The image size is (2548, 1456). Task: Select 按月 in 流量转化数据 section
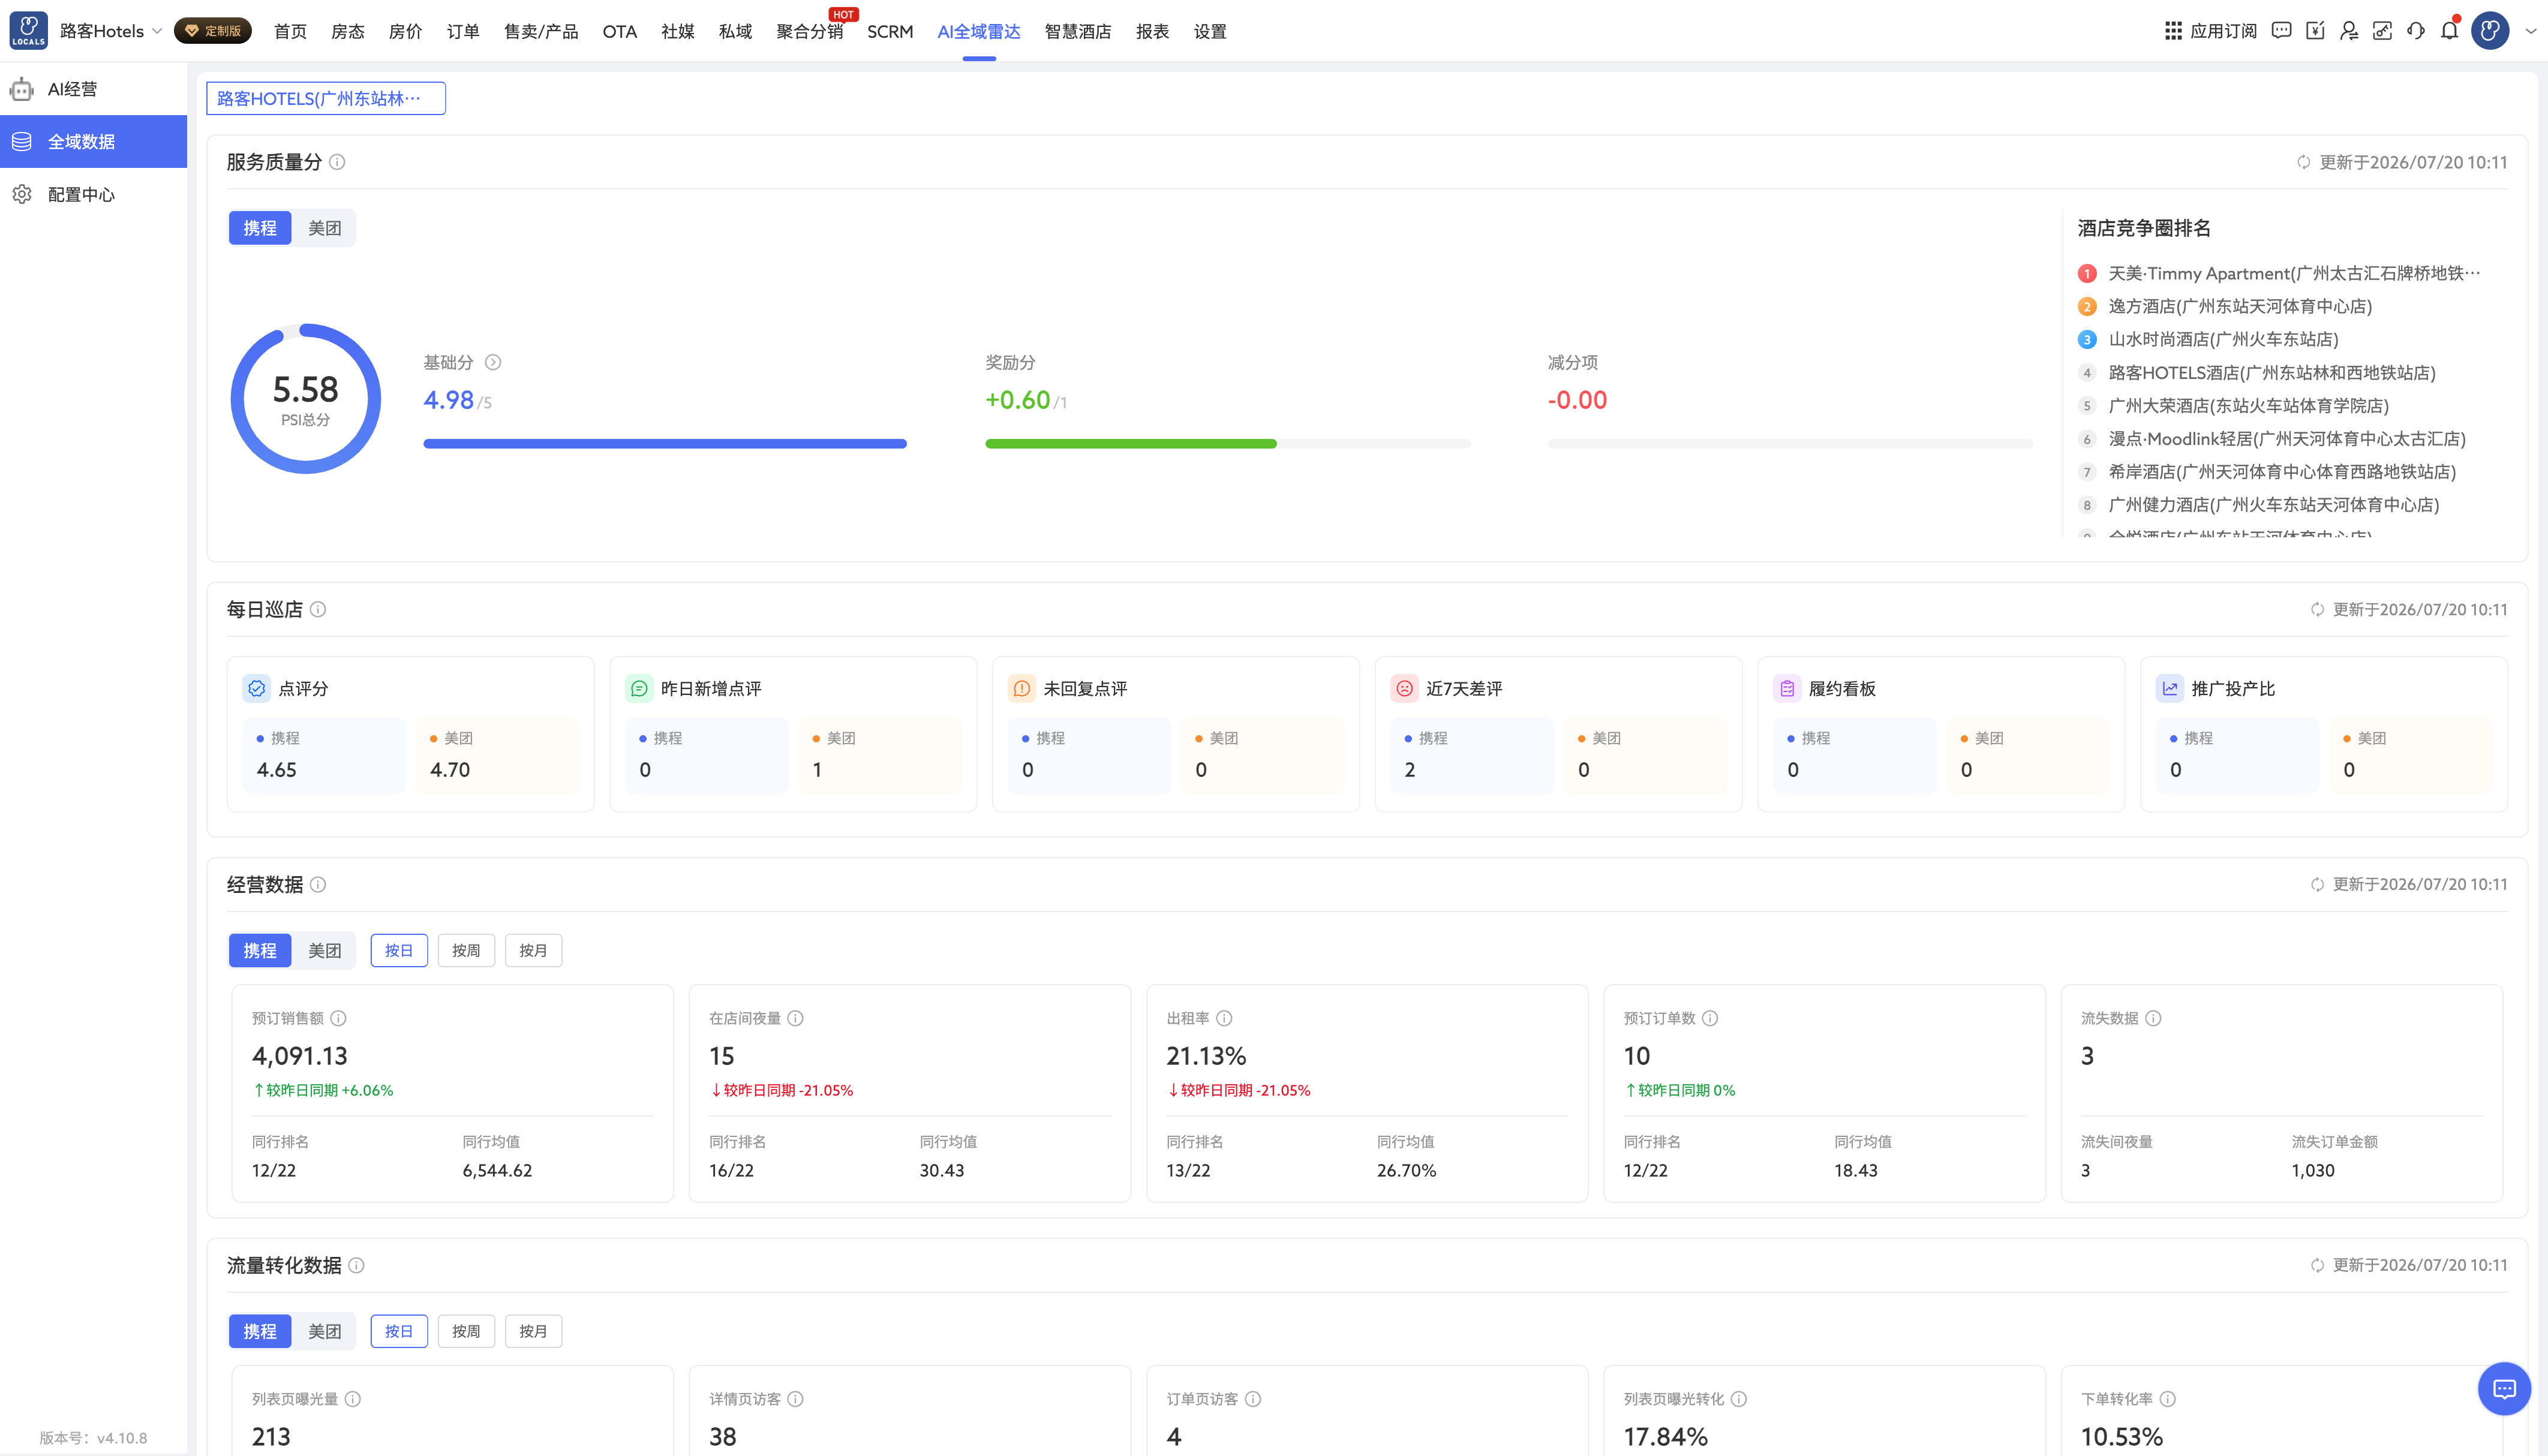[x=533, y=1331]
